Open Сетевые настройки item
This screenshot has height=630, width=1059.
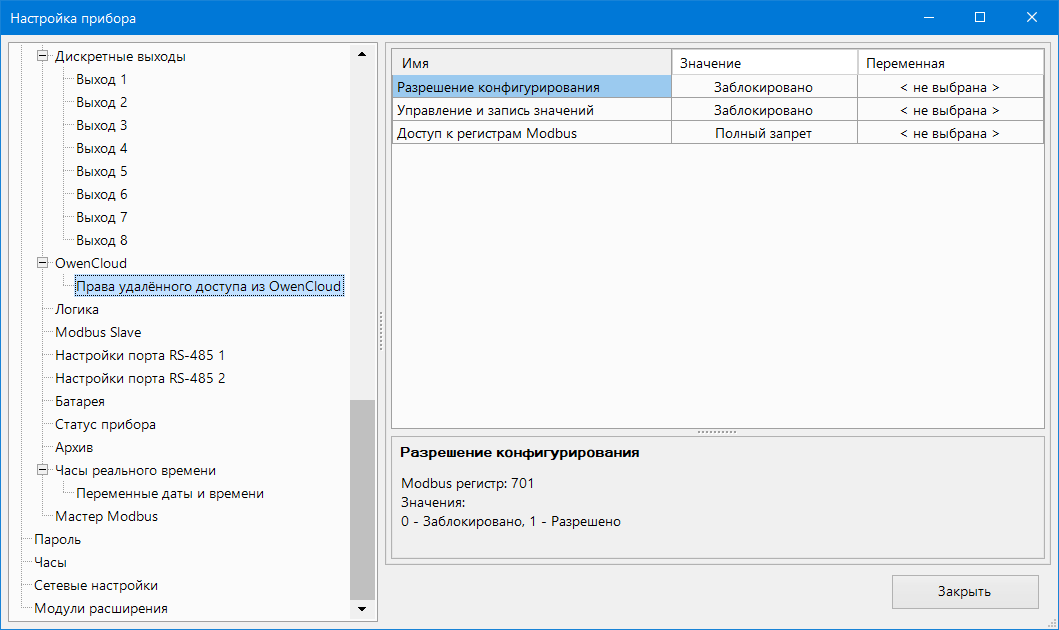coord(96,586)
